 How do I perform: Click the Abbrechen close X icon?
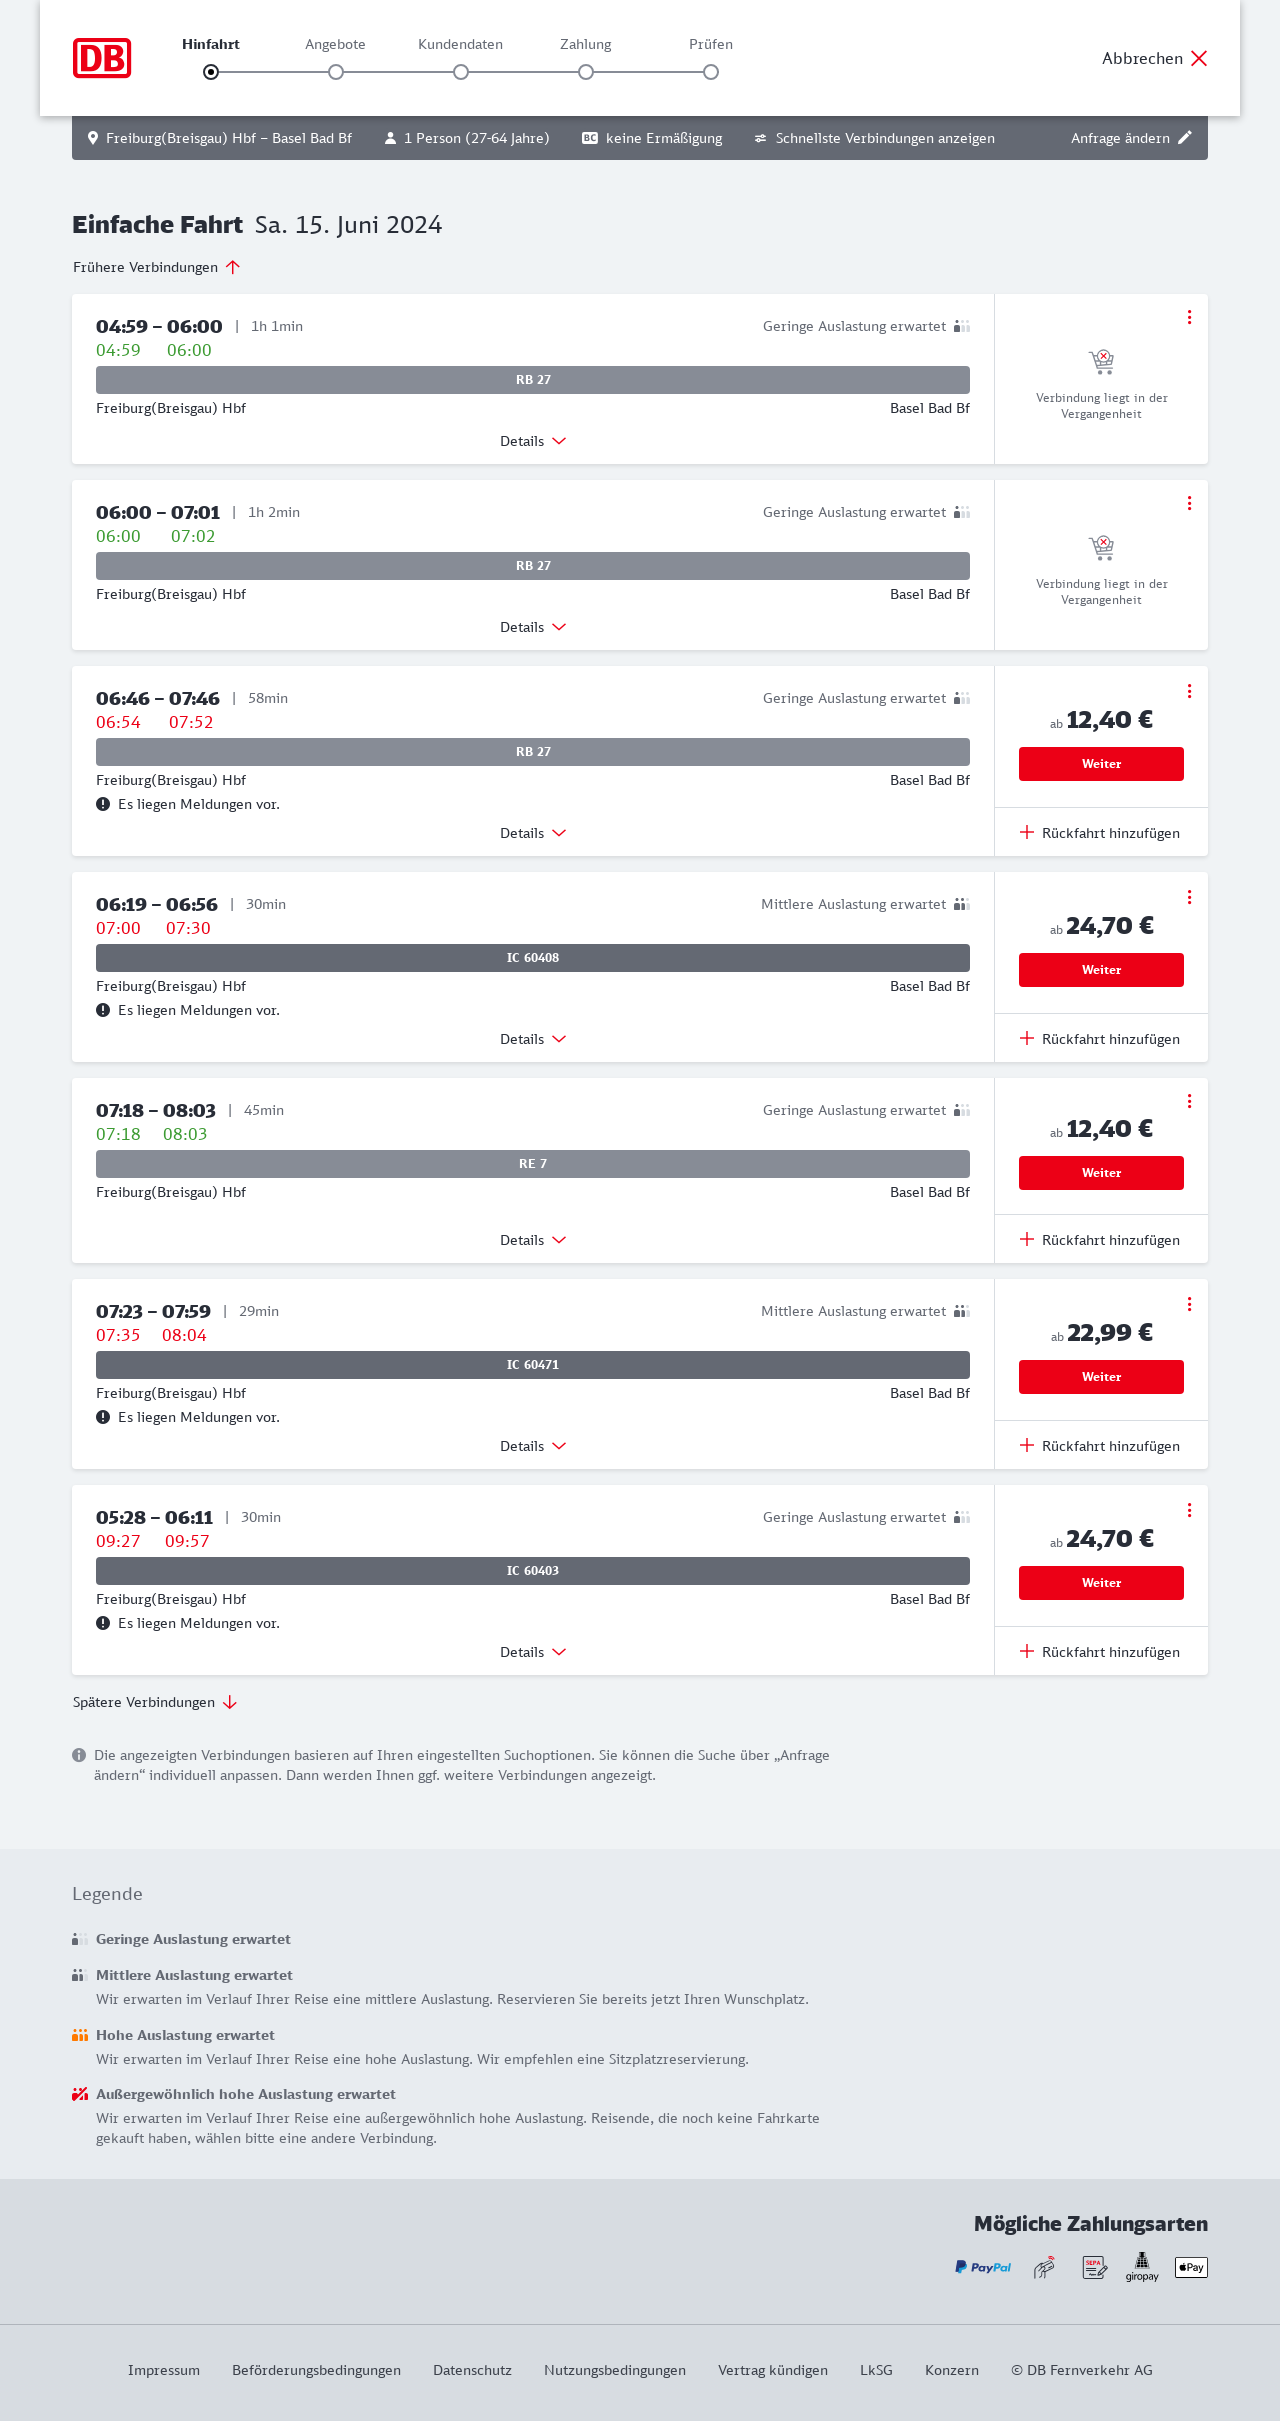coord(1199,58)
